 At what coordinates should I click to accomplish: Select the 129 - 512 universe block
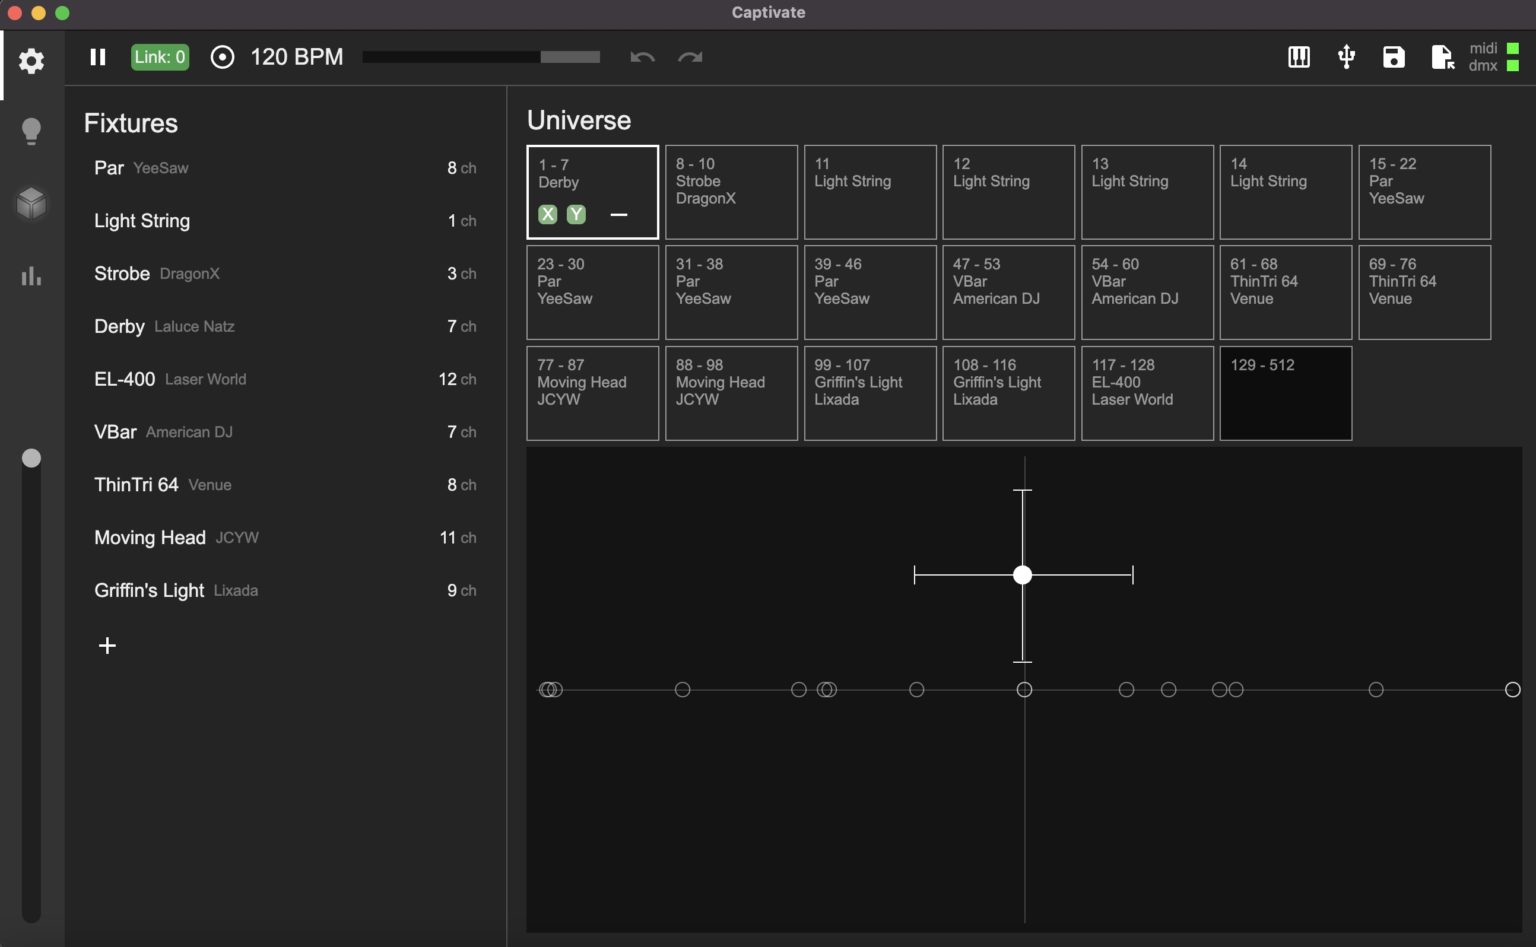coord(1286,393)
